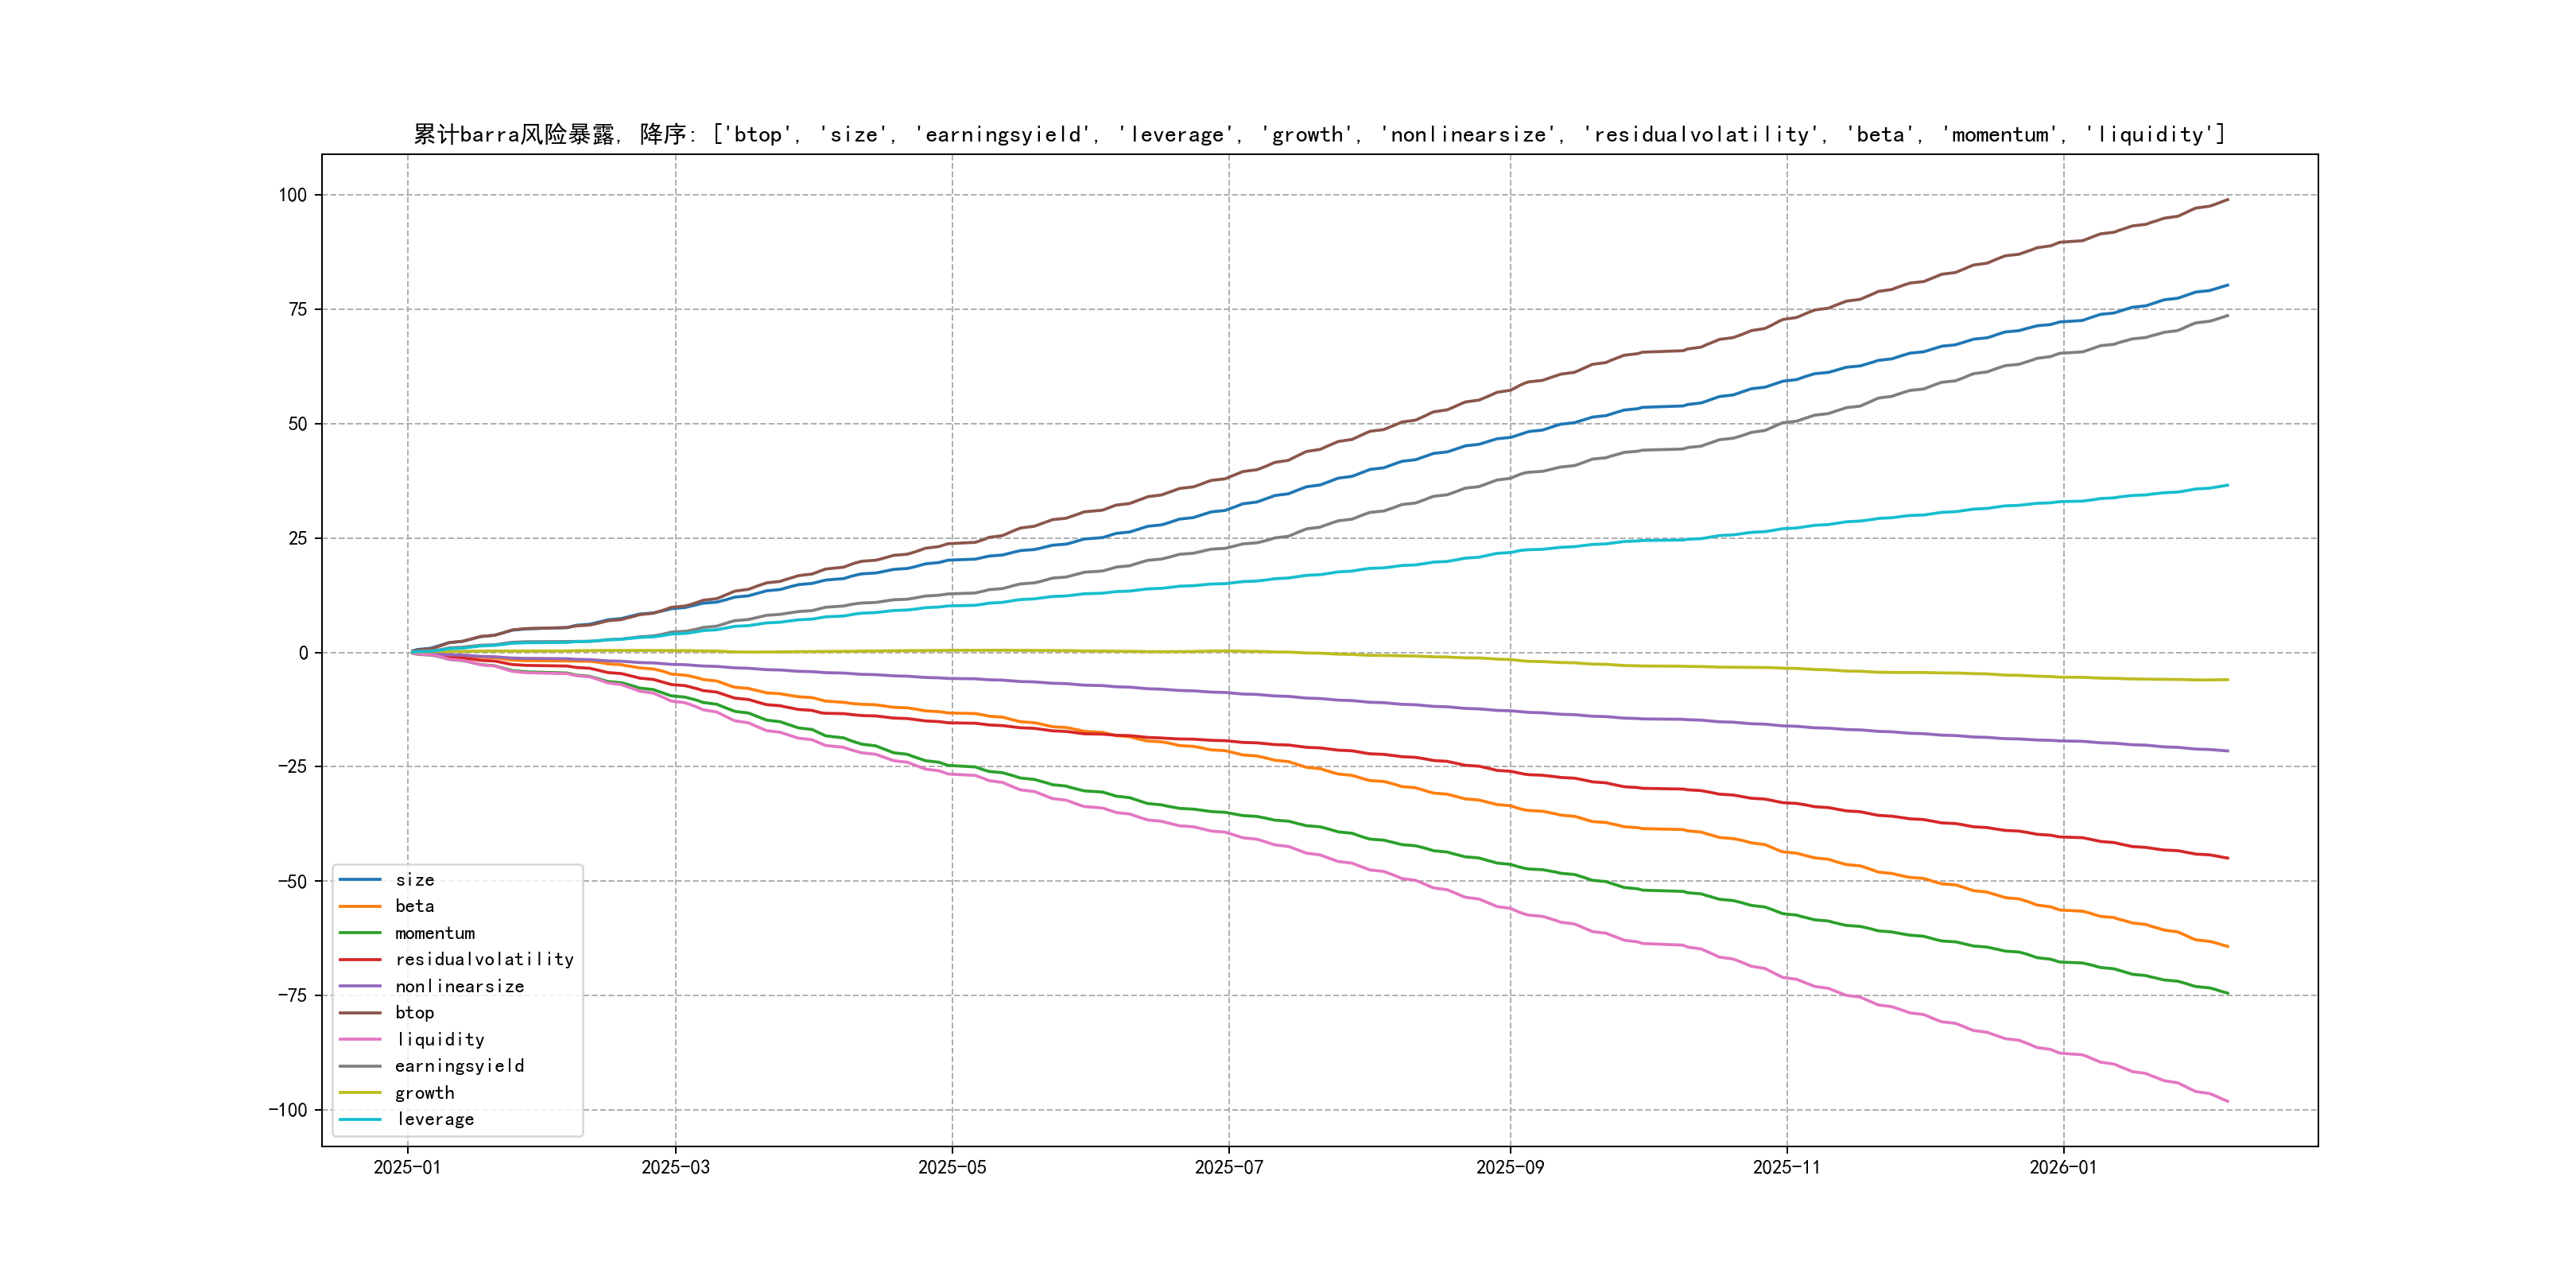Screen dimensions: 2576x1288
Task: Click the momentum legend green line sample
Action: (x=360, y=933)
